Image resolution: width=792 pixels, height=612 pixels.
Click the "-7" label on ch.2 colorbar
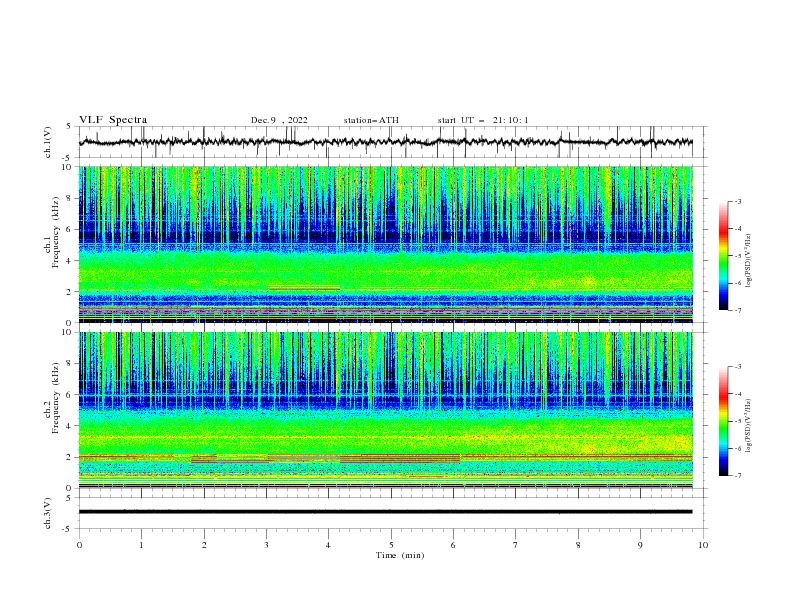[737, 475]
